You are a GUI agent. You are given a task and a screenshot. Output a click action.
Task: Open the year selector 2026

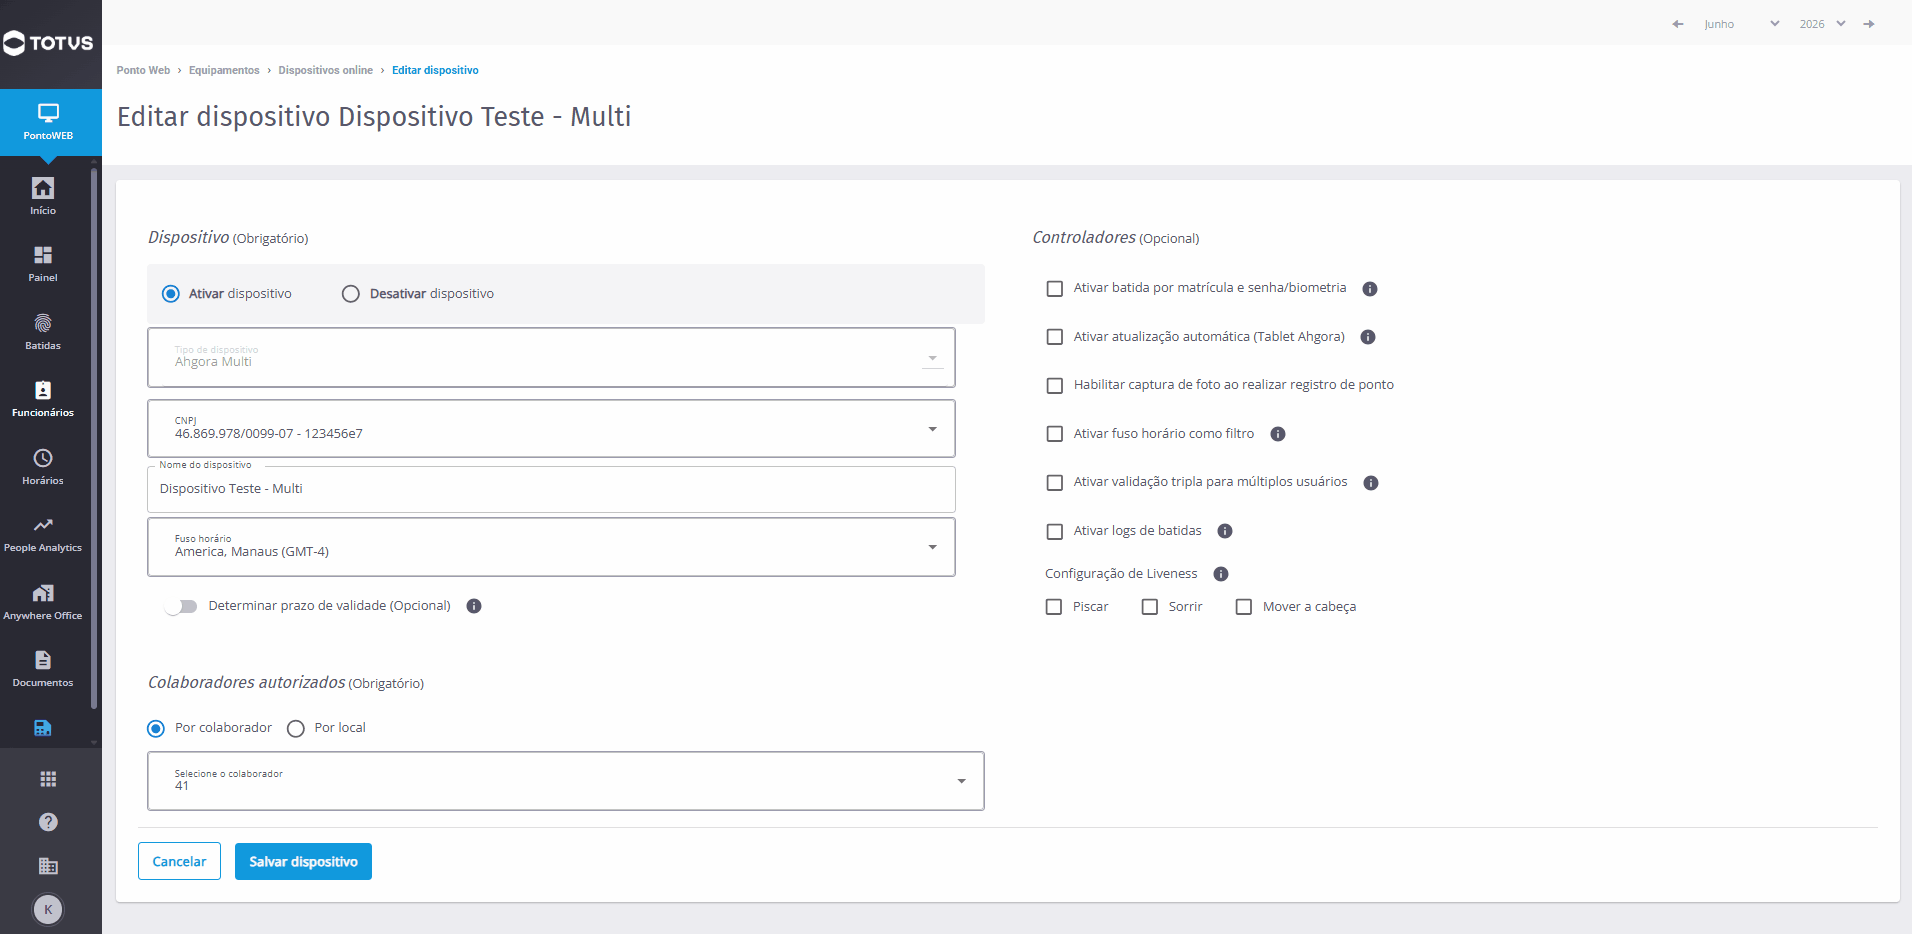[1822, 24]
